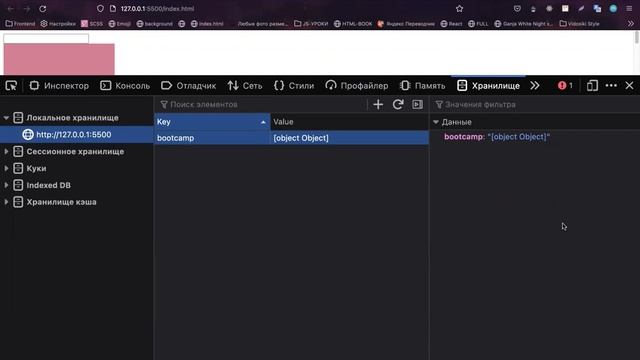Screen dimensions: 640x360
Task: Reload the page in browser toolbar
Action: [x=42, y=9]
